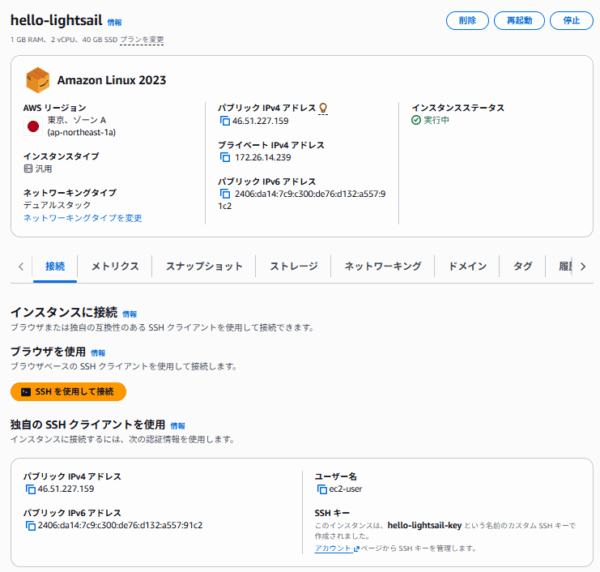Click 情報 next to hello-lightsail title
600x572 pixels.
pyautogui.click(x=114, y=23)
